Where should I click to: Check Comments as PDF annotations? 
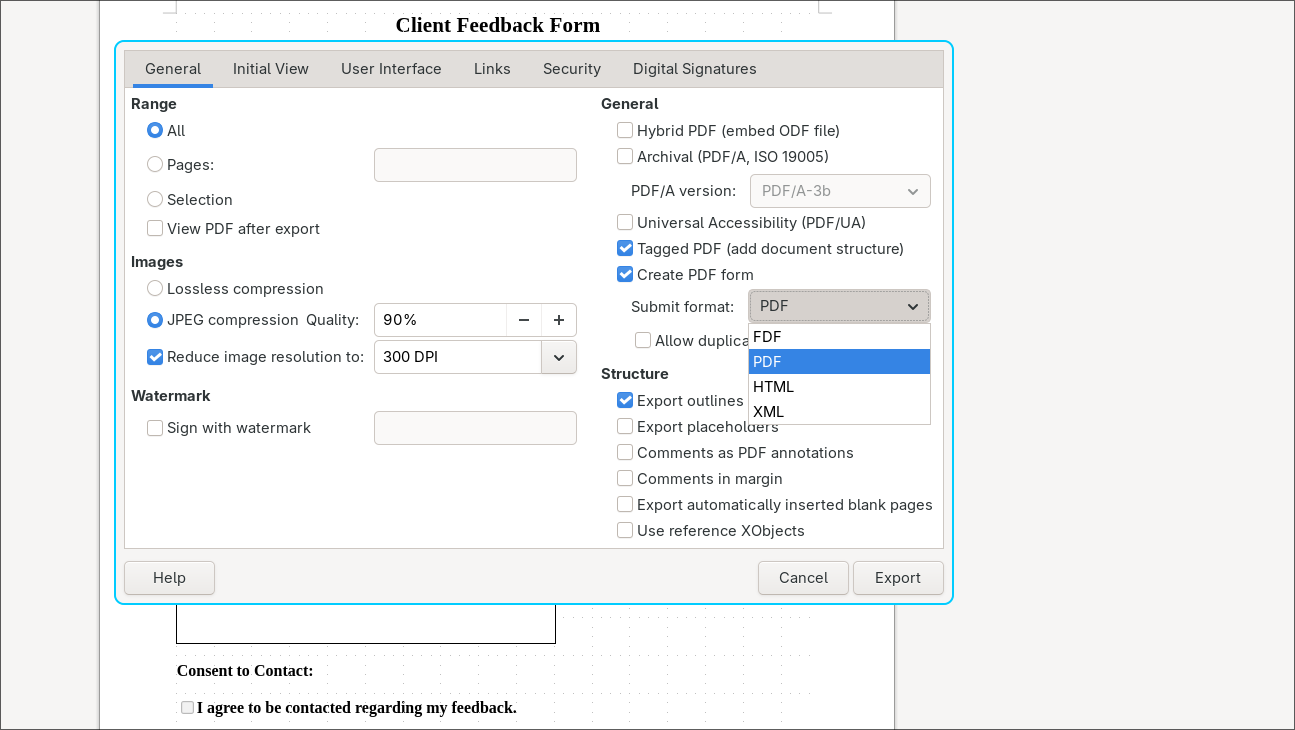(x=625, y=452)
